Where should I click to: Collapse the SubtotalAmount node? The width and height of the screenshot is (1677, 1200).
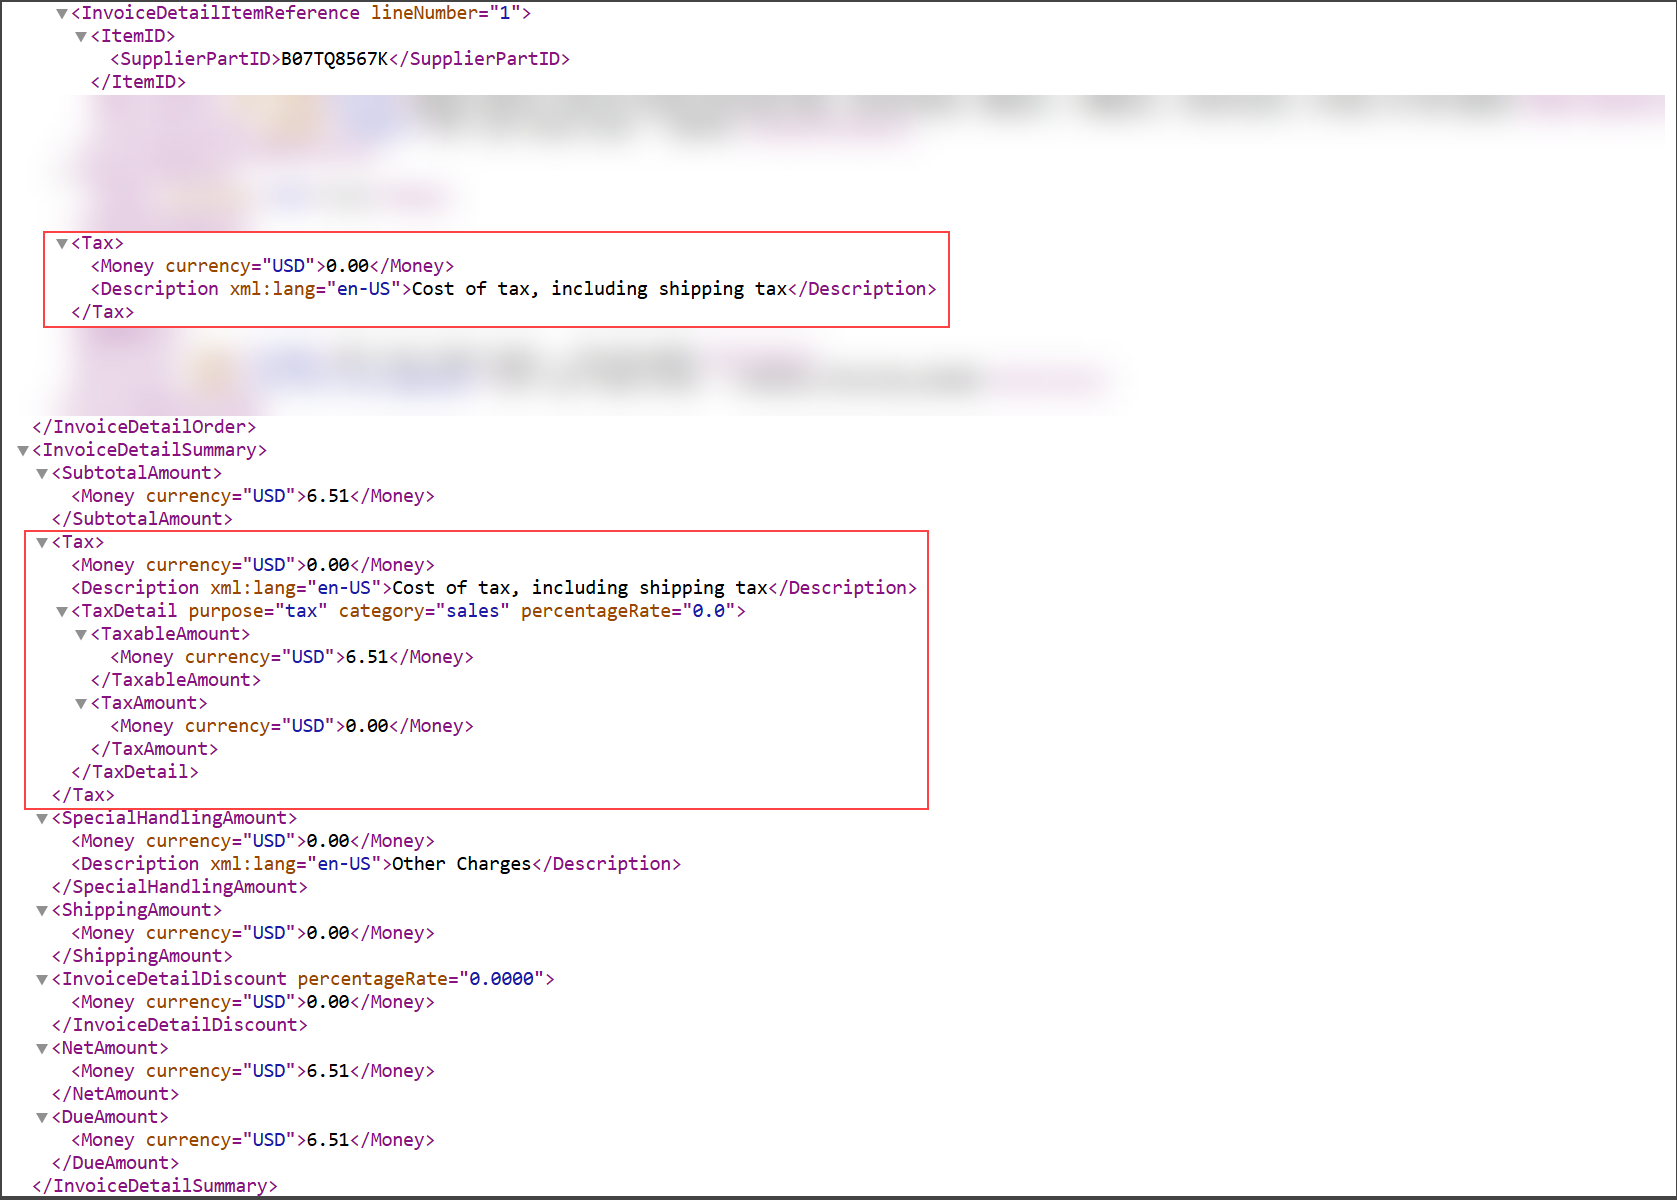[42, 474]
